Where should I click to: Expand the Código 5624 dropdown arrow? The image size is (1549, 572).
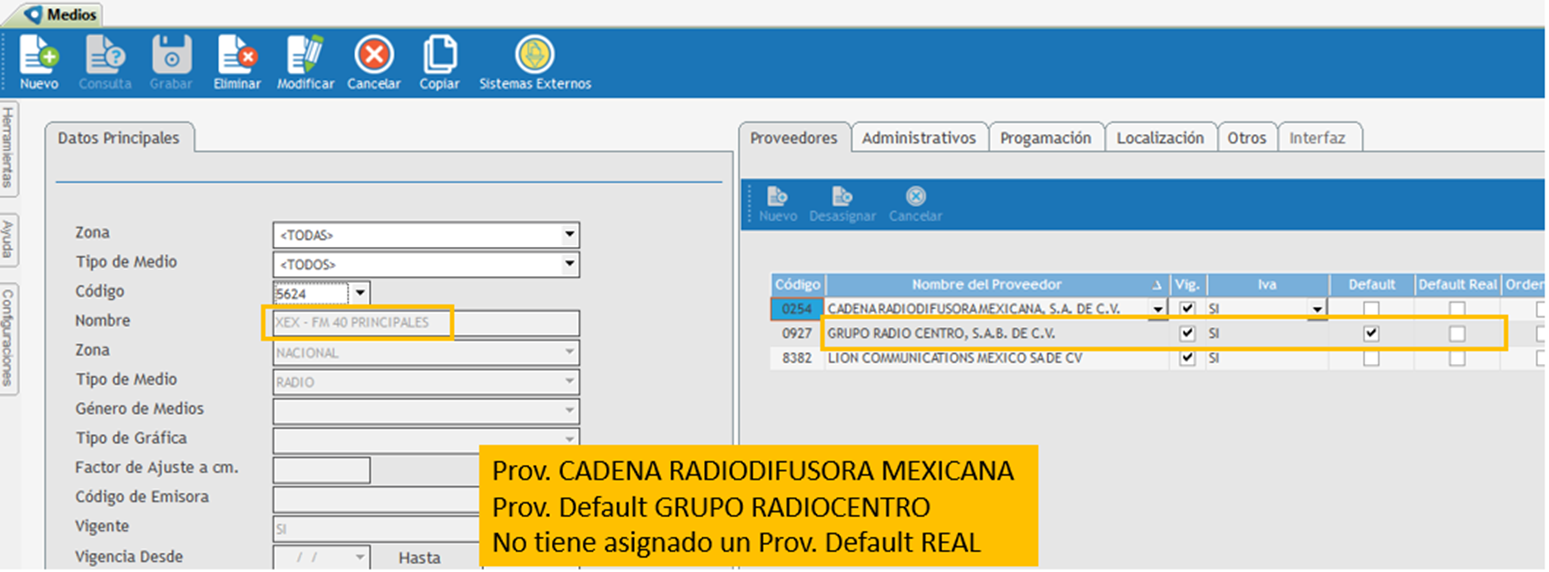[360, 293]
